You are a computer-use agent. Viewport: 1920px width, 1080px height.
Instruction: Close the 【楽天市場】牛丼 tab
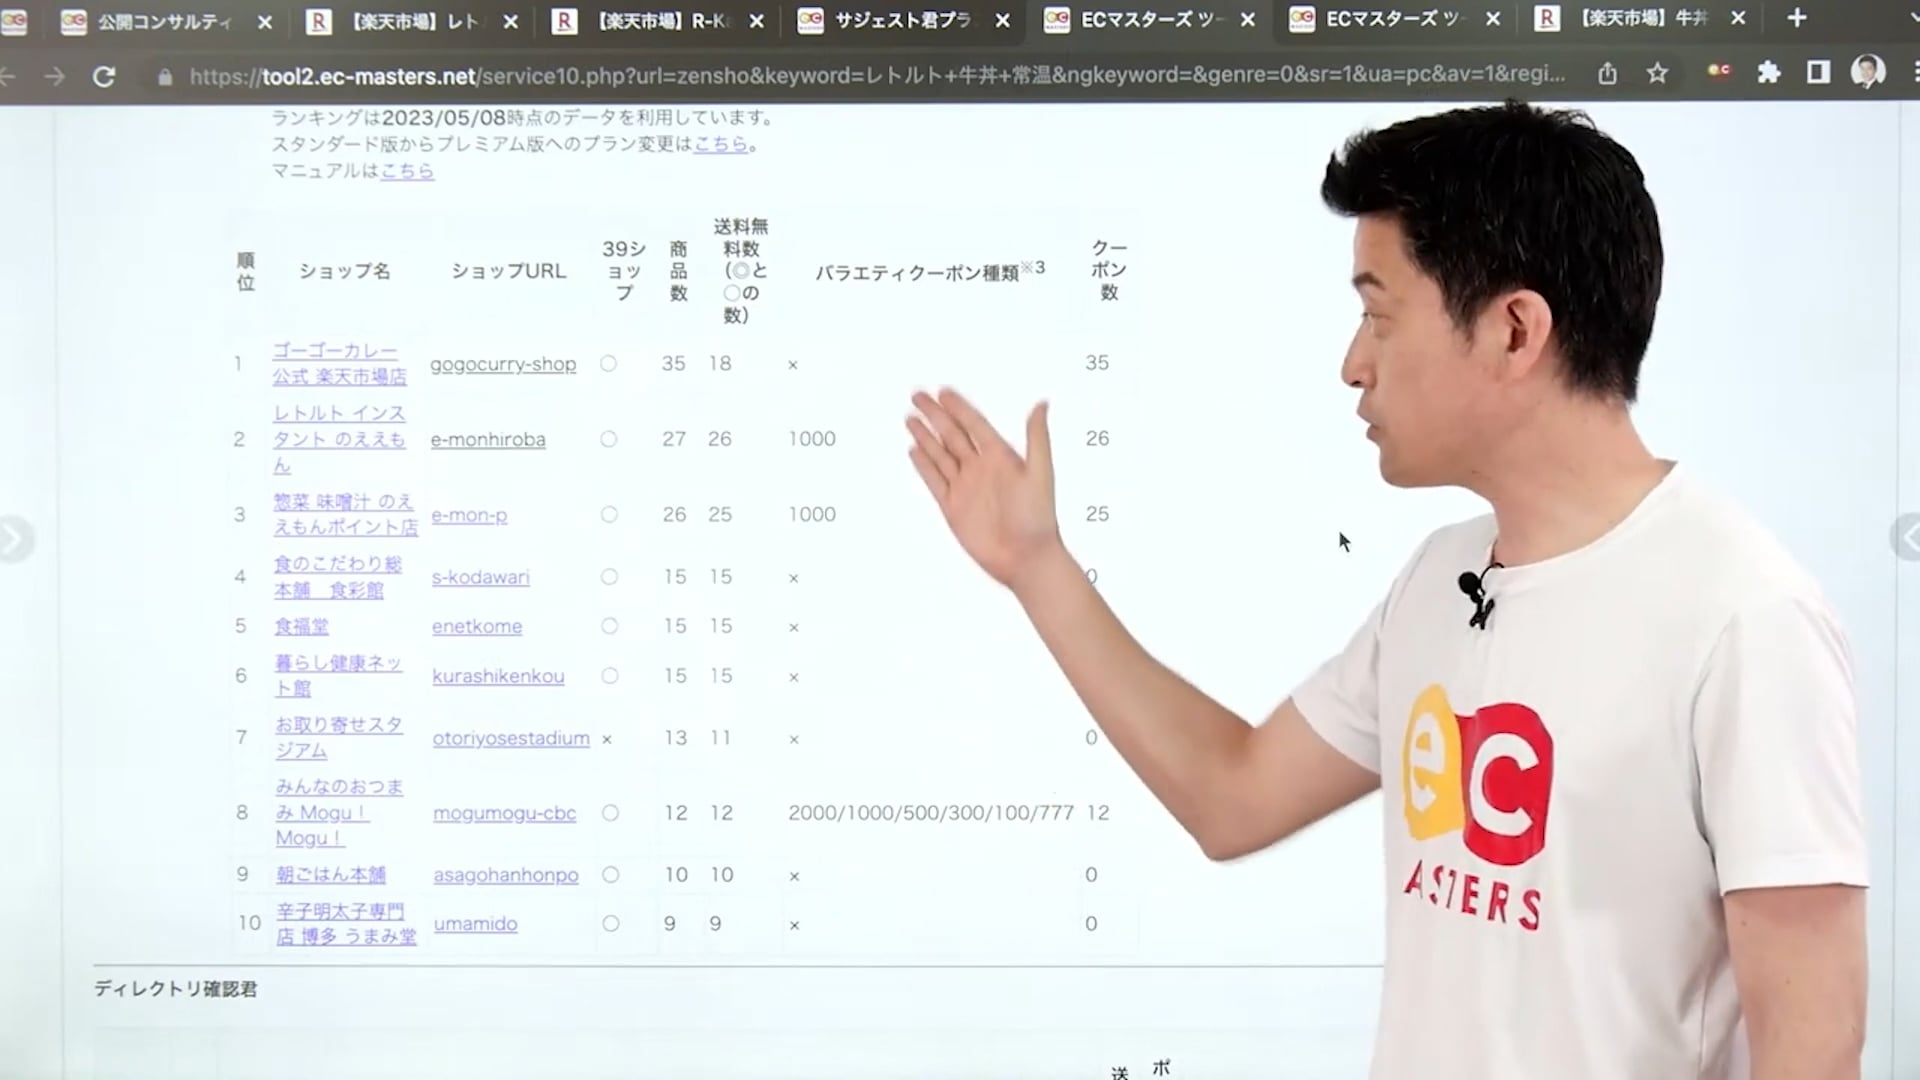(1738, 18)
